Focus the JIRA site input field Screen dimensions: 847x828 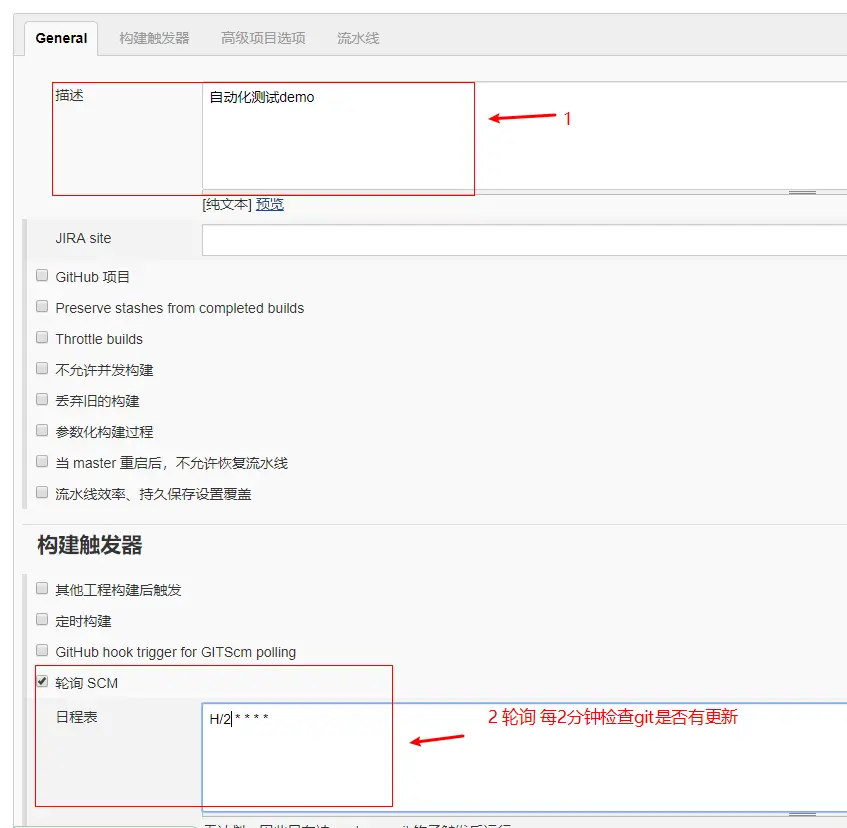click(x=525, y=240)
